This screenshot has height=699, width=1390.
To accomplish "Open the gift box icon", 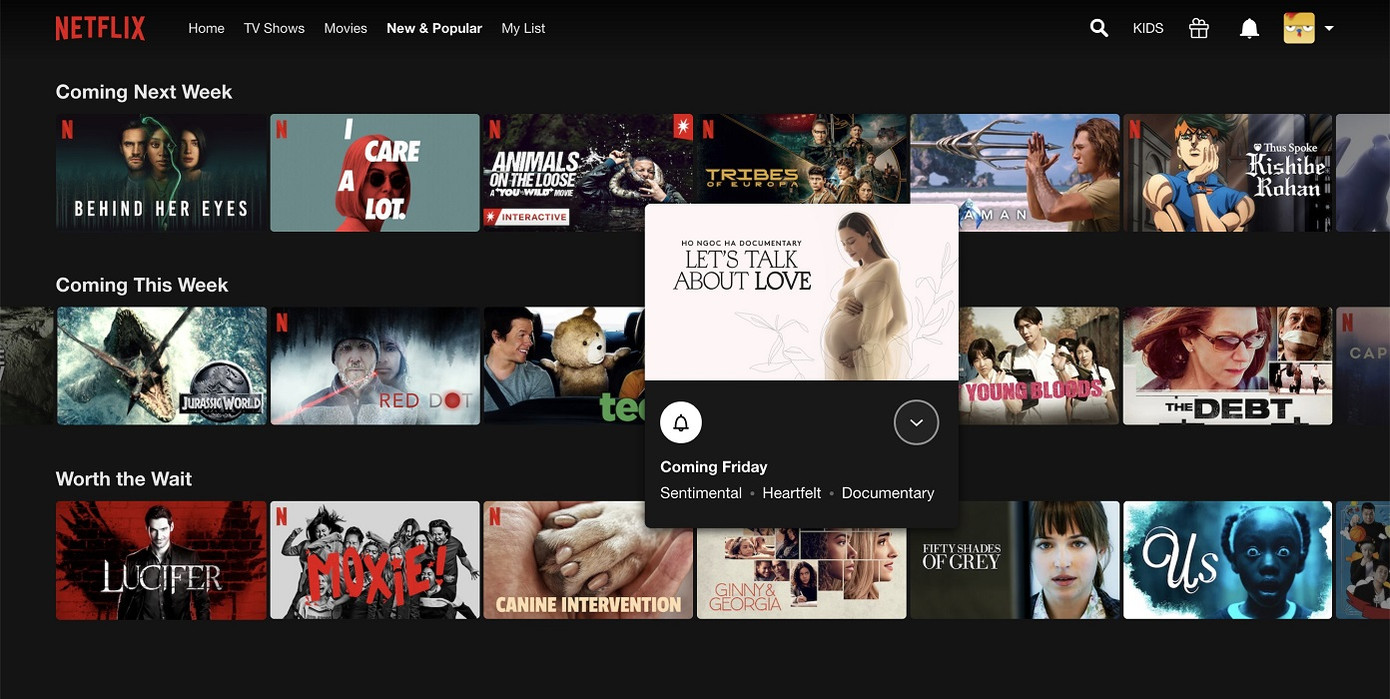I will click(x=1198, y=28).
